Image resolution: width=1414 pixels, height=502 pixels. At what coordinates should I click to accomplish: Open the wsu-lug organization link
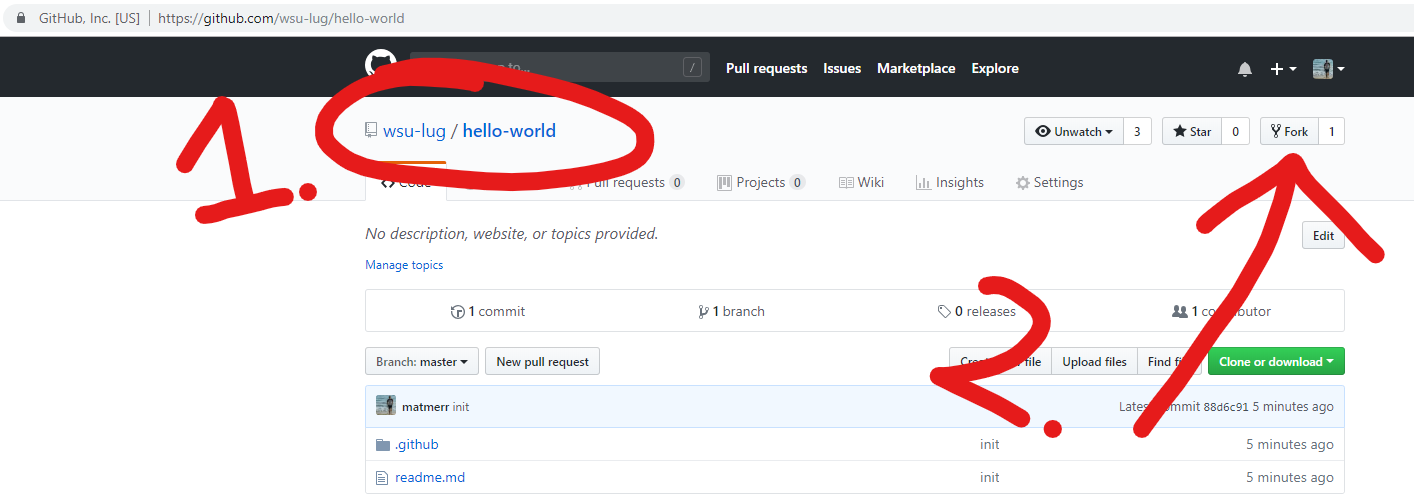(414, 131)
